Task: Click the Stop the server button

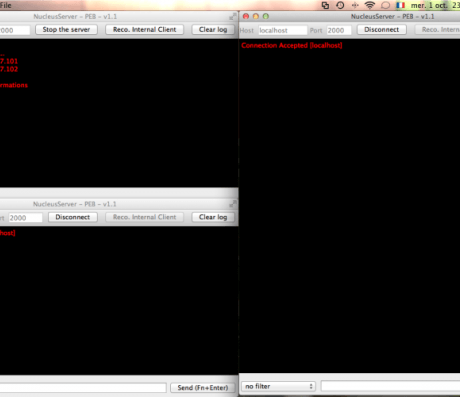Action: pyautogui.click(x=66, y=30)
